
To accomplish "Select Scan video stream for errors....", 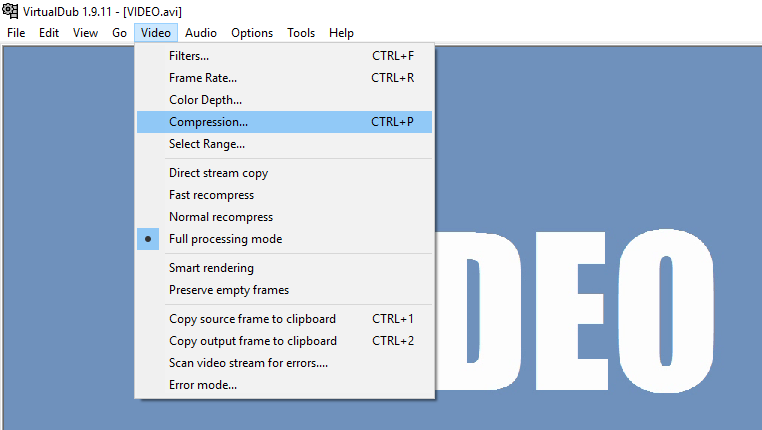I will [284, 363].
